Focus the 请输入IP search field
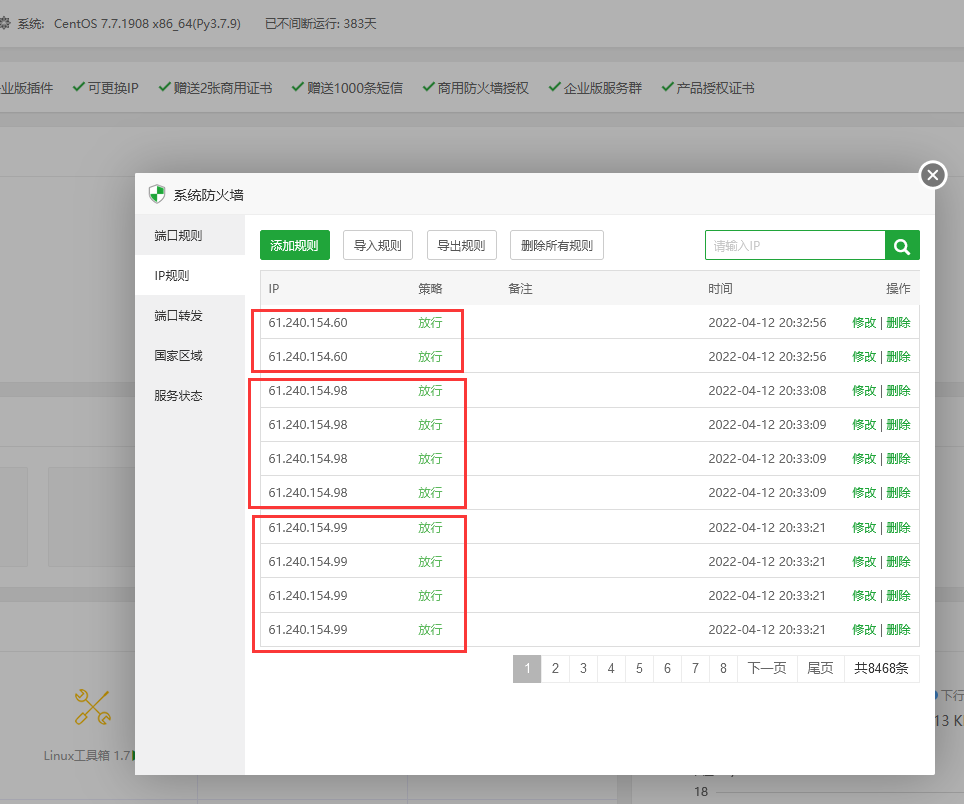 [795, 246]
